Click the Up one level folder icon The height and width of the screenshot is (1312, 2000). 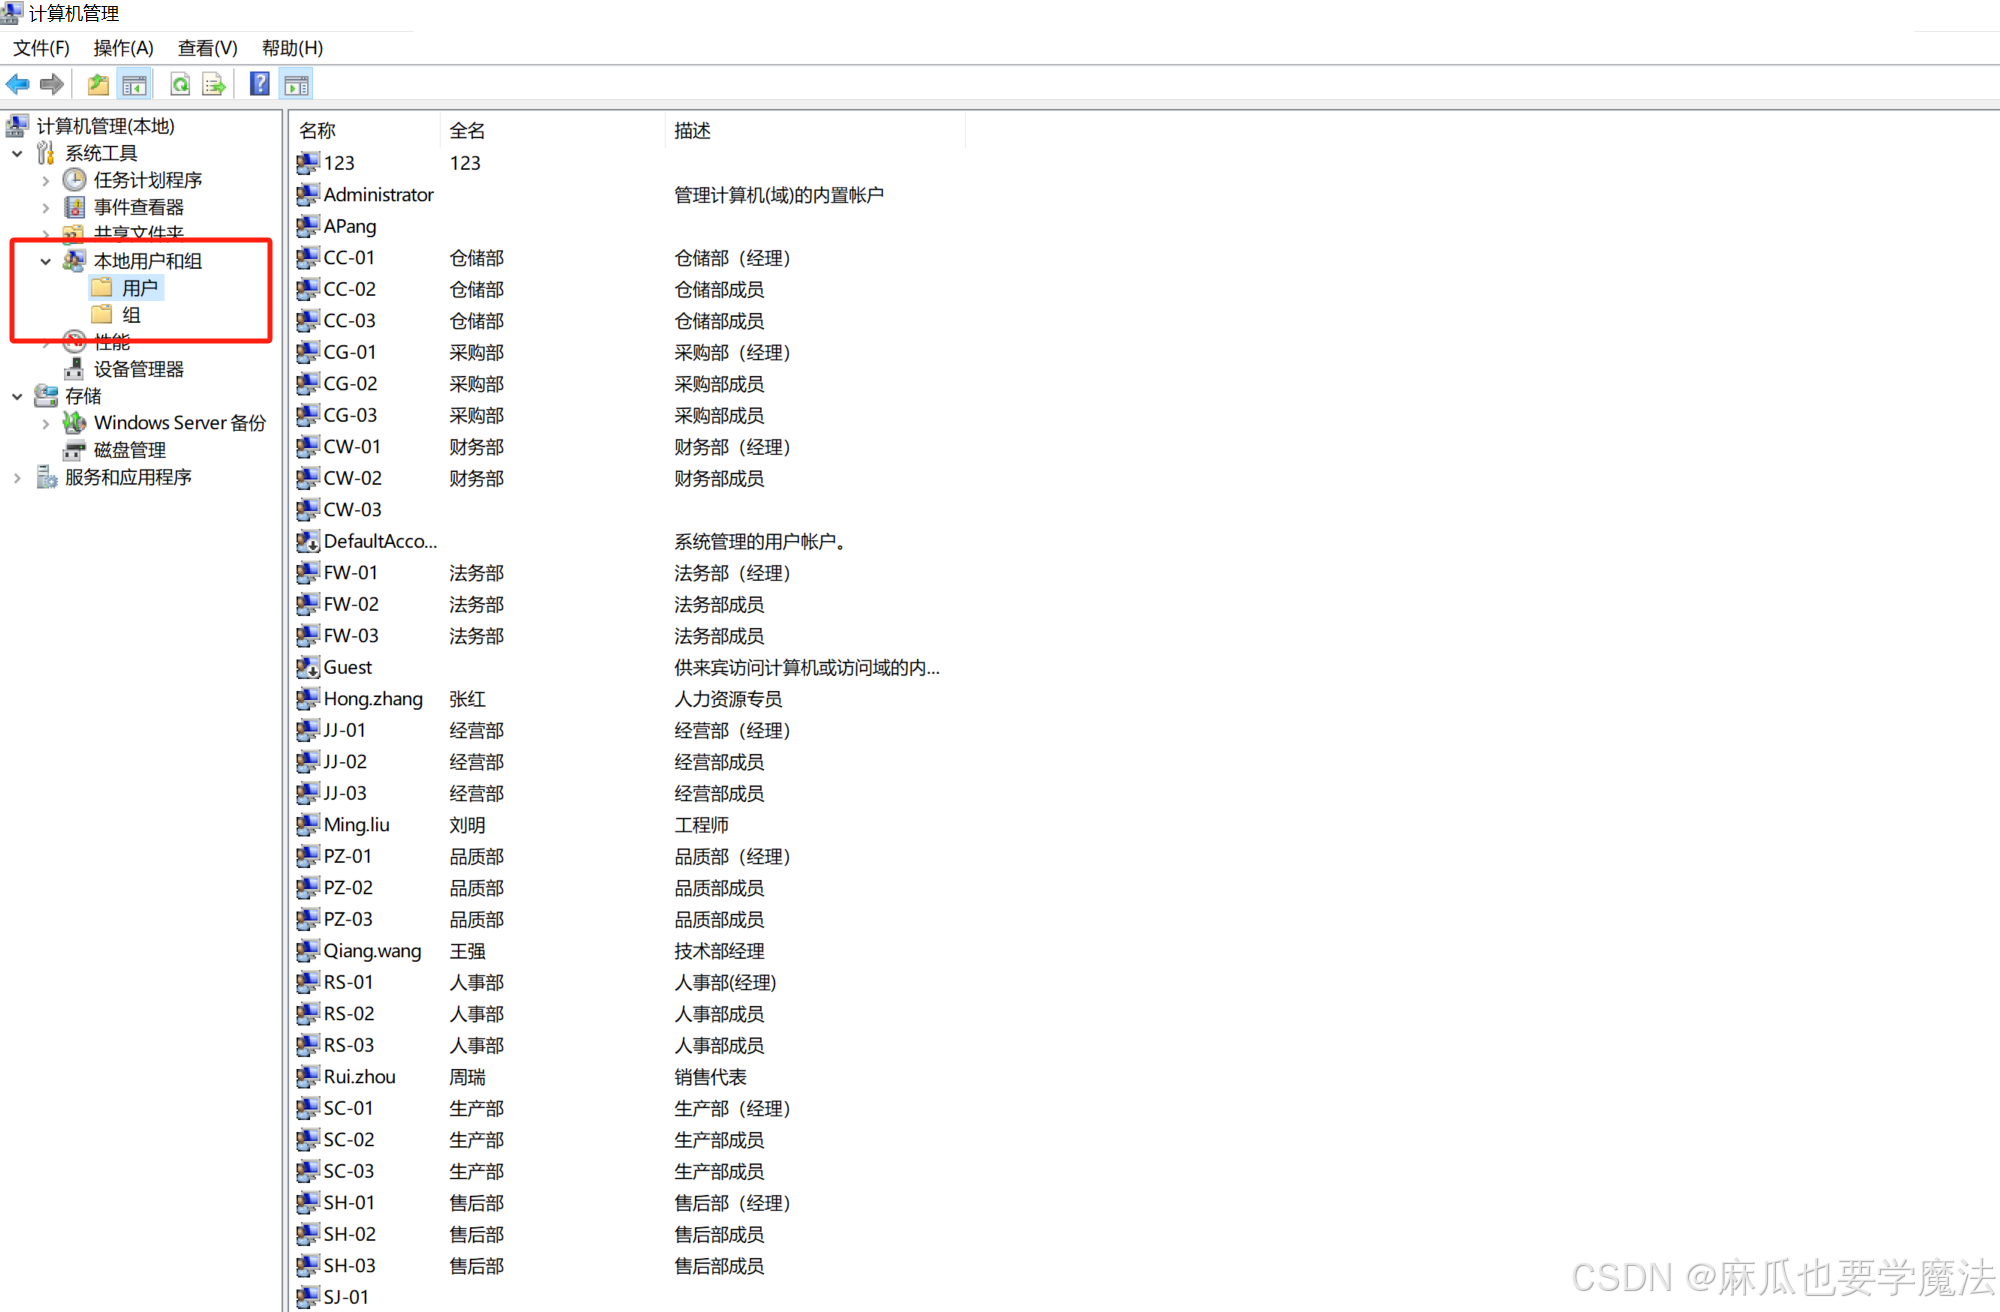pos(98,85)
